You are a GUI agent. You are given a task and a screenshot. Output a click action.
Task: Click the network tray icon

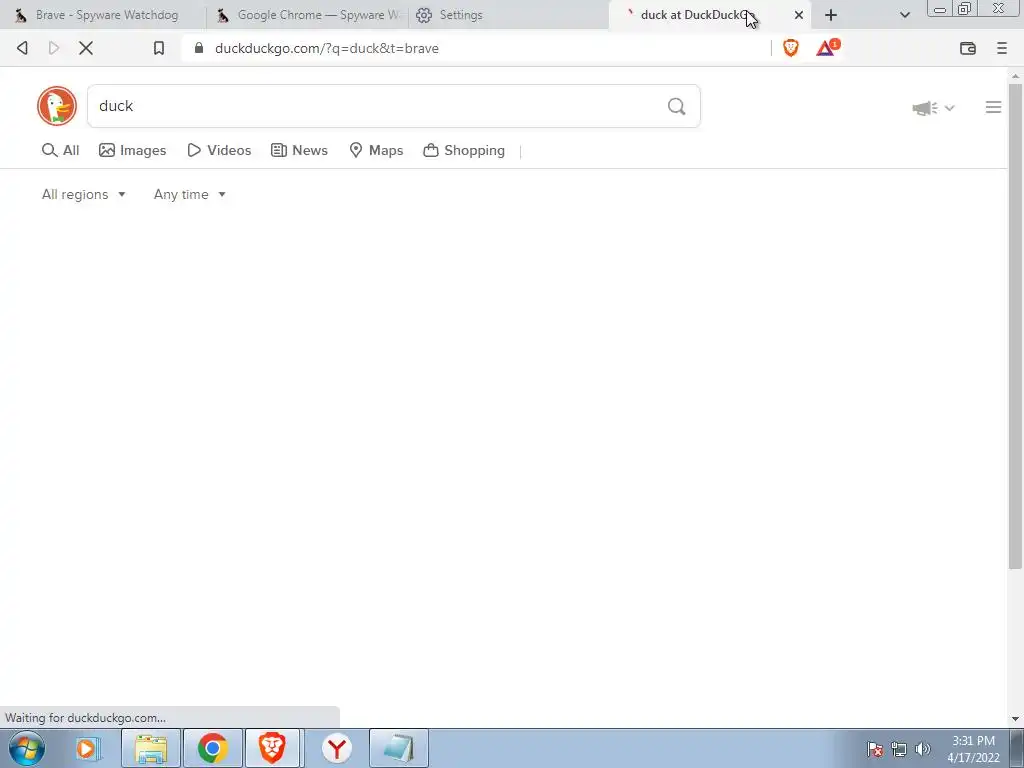click(x=899, y=749)
